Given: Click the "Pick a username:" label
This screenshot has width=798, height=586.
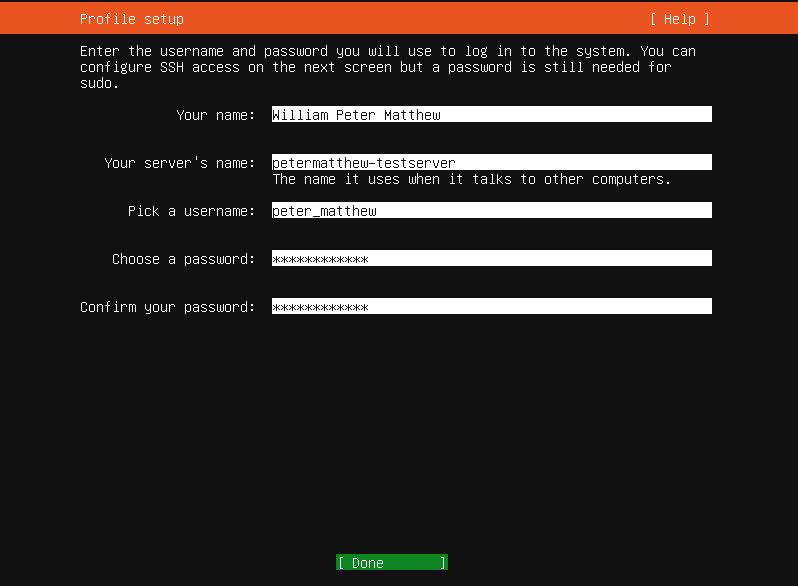Looking at the screenshot, I should (x=192, y=211).
